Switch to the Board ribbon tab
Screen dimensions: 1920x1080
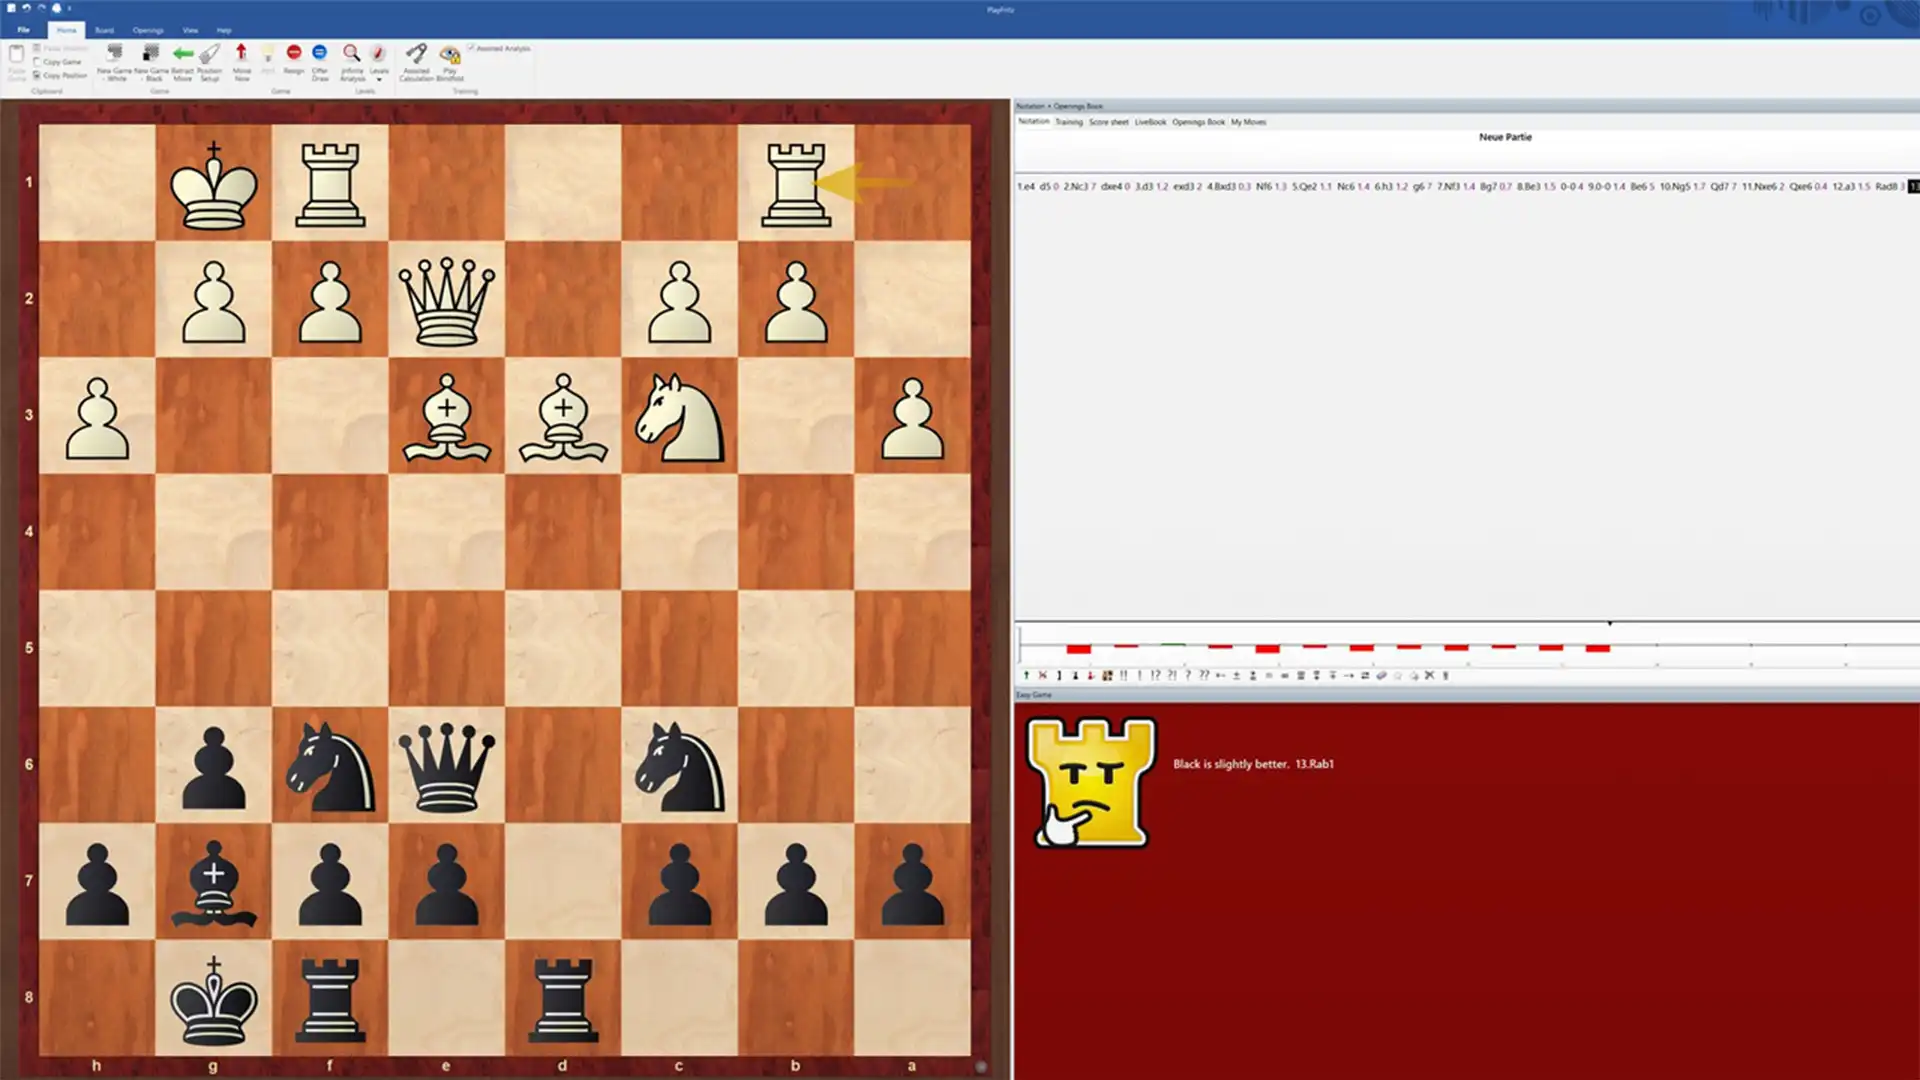104,30
